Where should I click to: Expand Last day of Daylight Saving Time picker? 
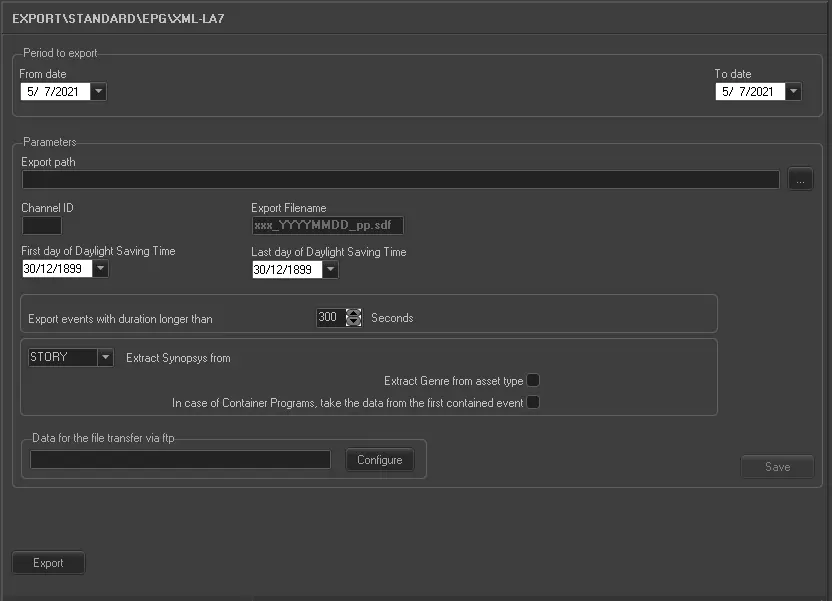330,269
